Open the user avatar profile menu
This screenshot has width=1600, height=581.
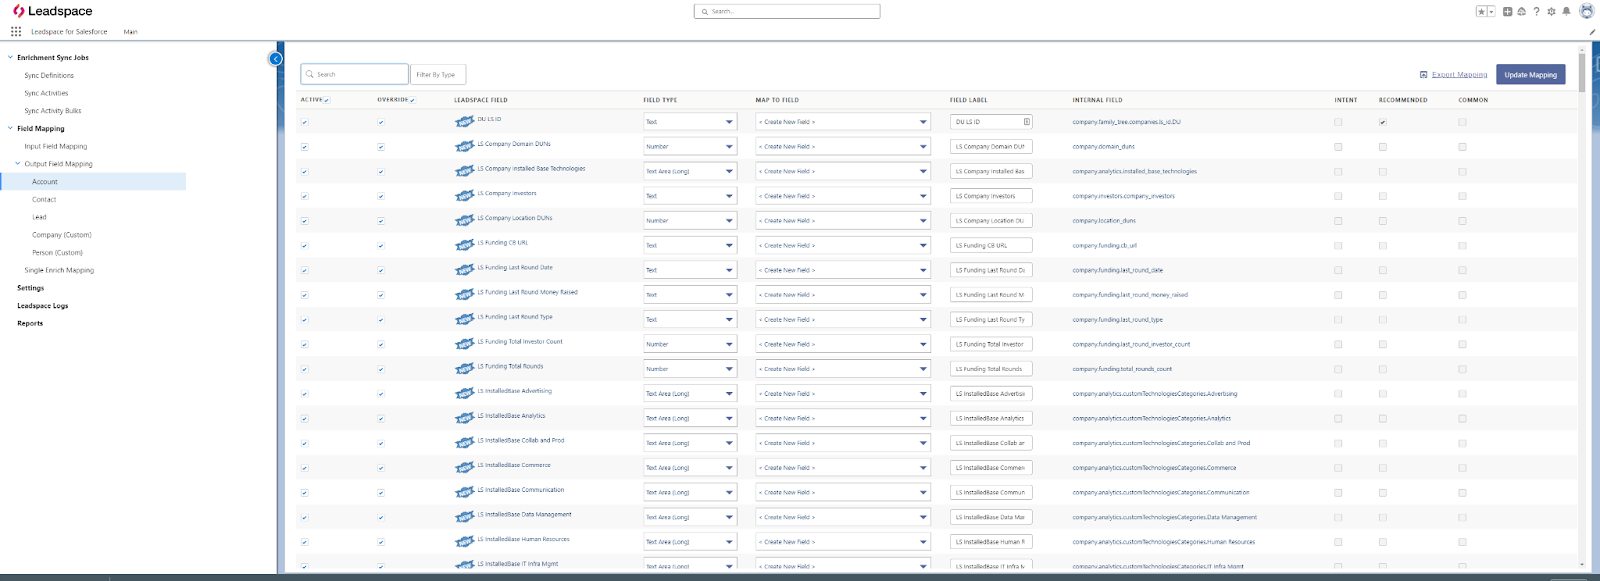(x=1586, y=12)
